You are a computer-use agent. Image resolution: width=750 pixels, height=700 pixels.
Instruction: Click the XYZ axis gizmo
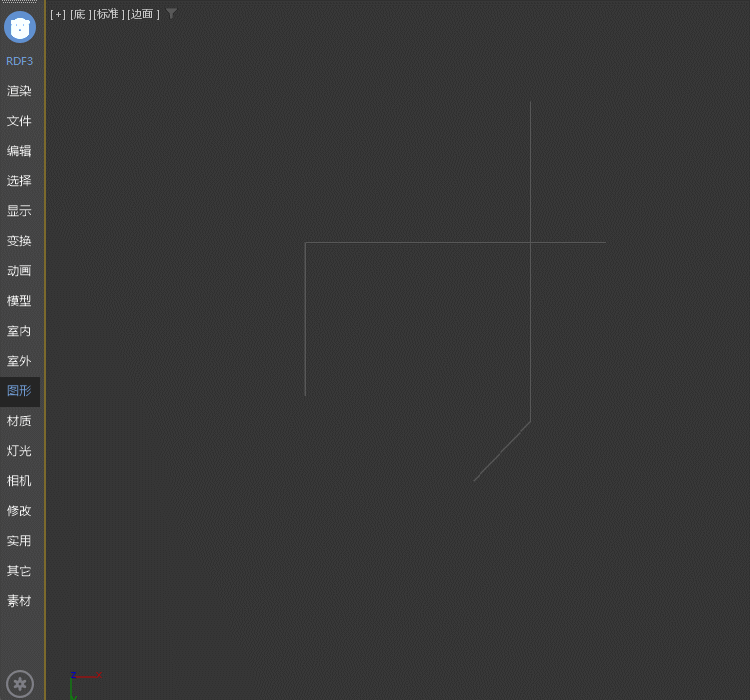pos(80,682)
